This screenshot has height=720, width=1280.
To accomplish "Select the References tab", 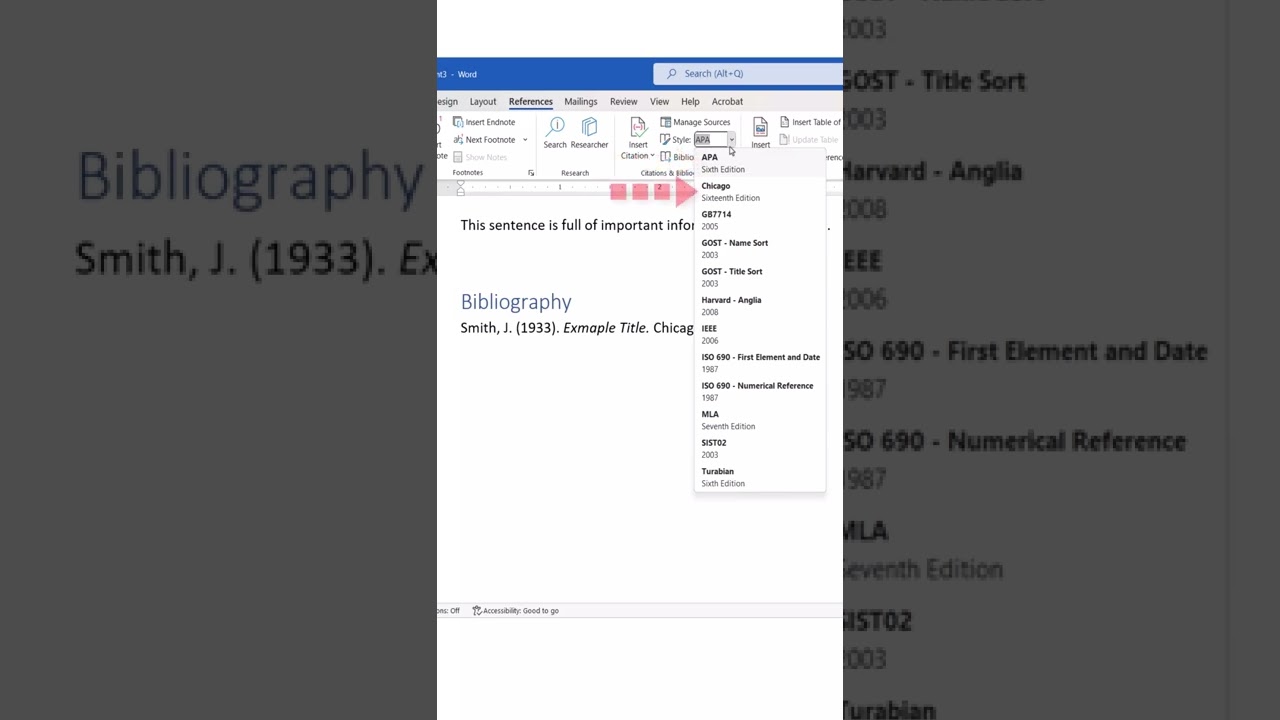I will click(530, 101).
